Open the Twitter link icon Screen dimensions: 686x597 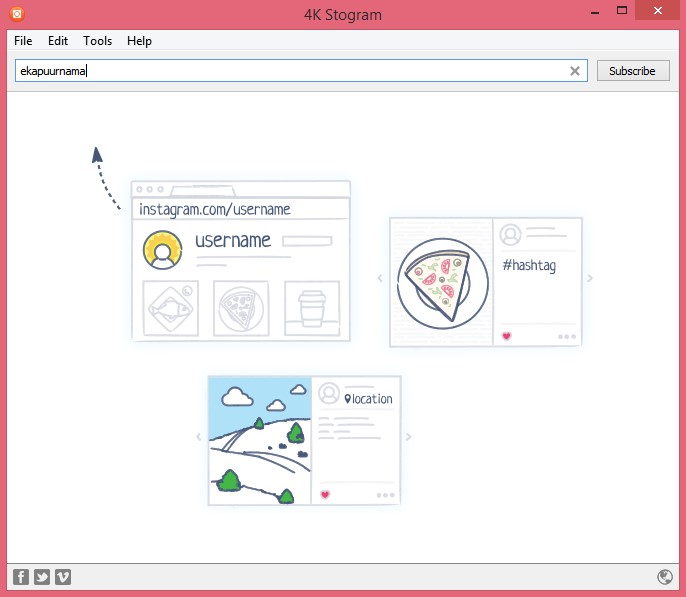[42, 577]
